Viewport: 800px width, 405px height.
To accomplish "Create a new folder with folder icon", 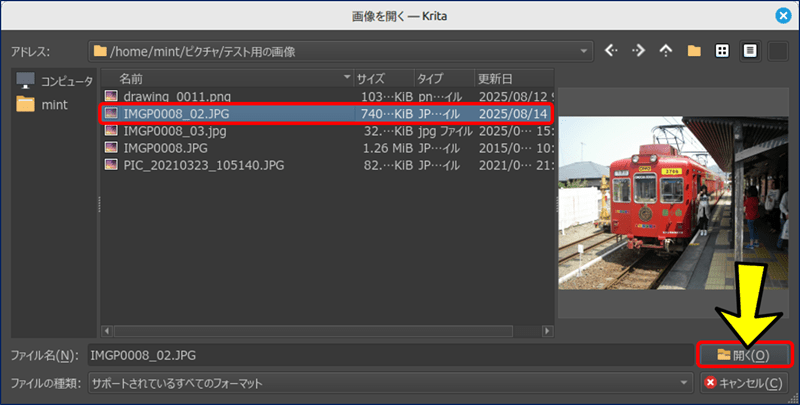I will 693,50.
